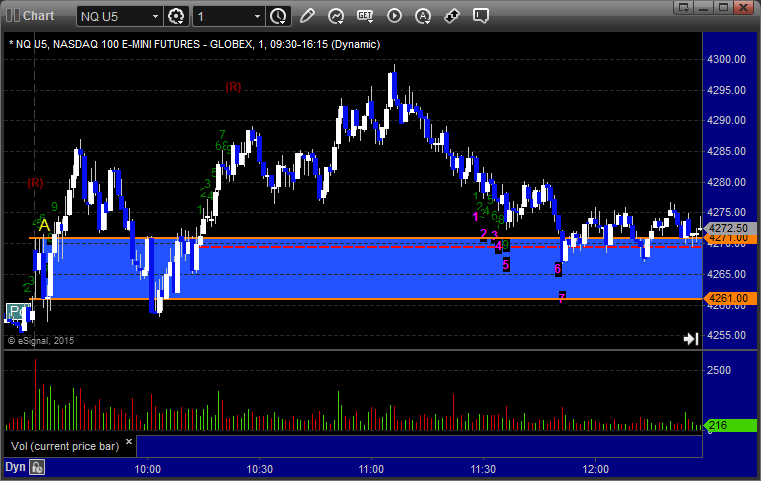Viewport: 761px width, 481px height.
Task: Select the pencil drawing tool
Action: tap(307, 16)
